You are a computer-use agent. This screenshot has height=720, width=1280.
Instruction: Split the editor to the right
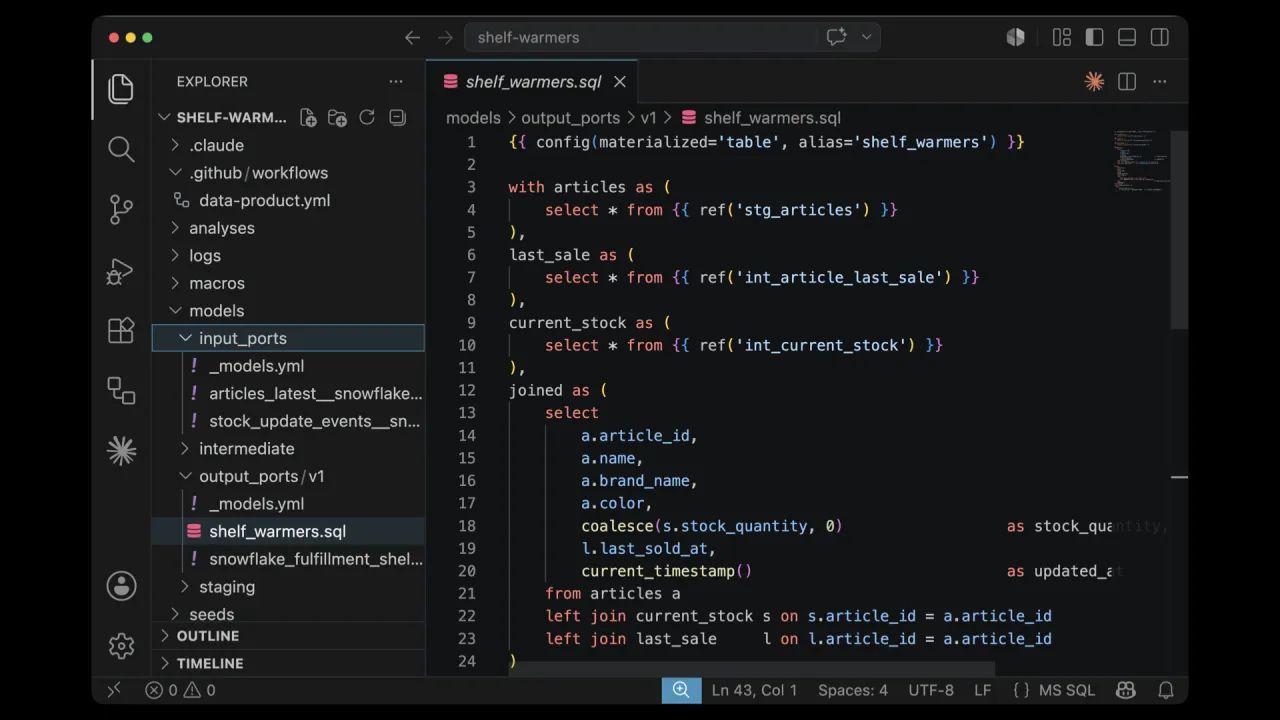[1127, 82]
